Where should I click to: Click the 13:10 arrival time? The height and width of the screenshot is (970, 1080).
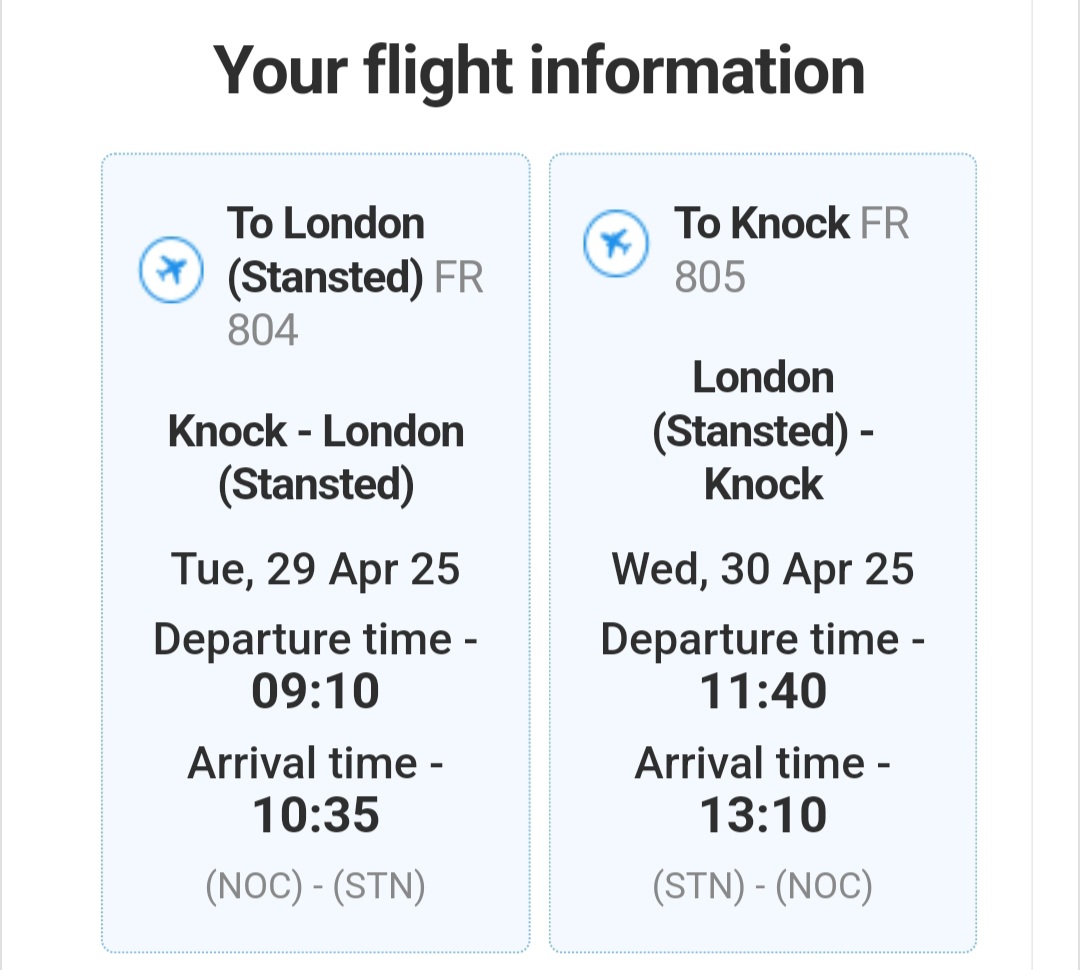[x=762, y=815]
